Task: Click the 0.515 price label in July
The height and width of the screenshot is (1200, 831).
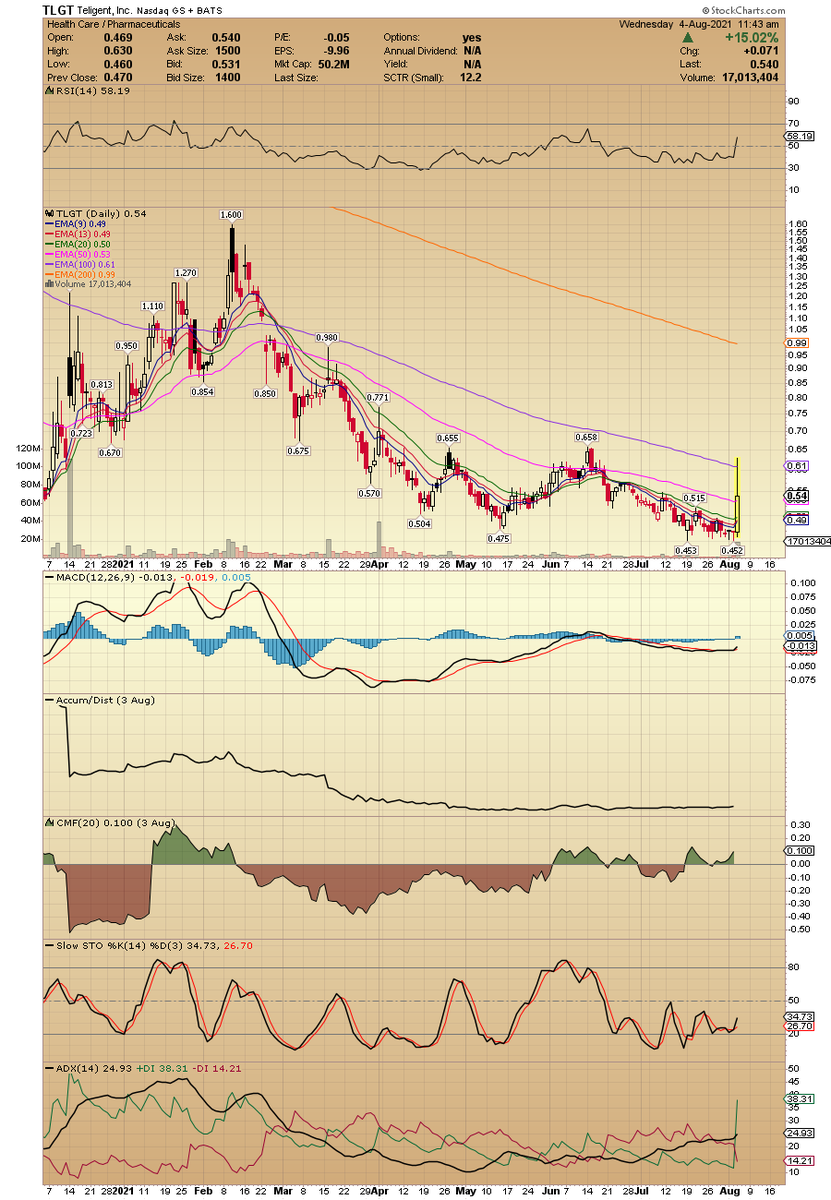Action: [x=695, y=498]
